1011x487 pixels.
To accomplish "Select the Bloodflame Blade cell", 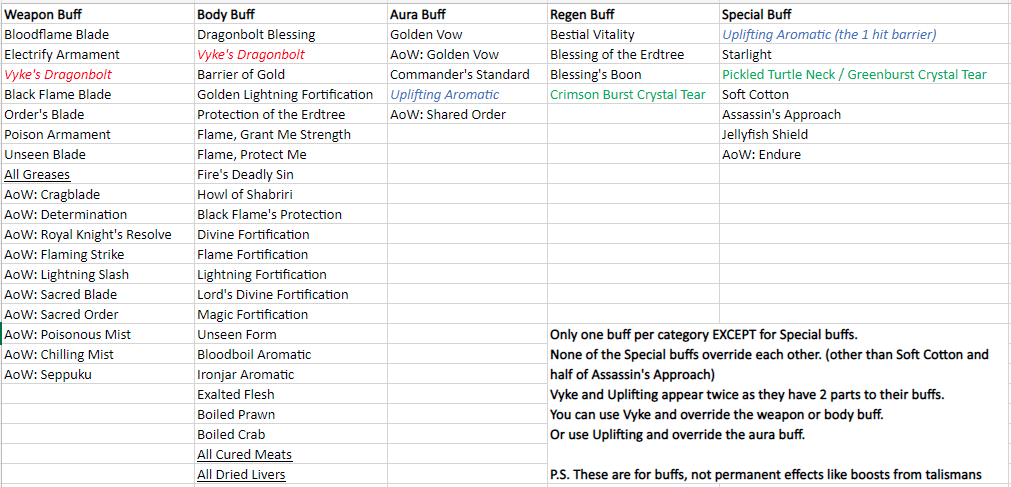I will click(x=56, y=35).
